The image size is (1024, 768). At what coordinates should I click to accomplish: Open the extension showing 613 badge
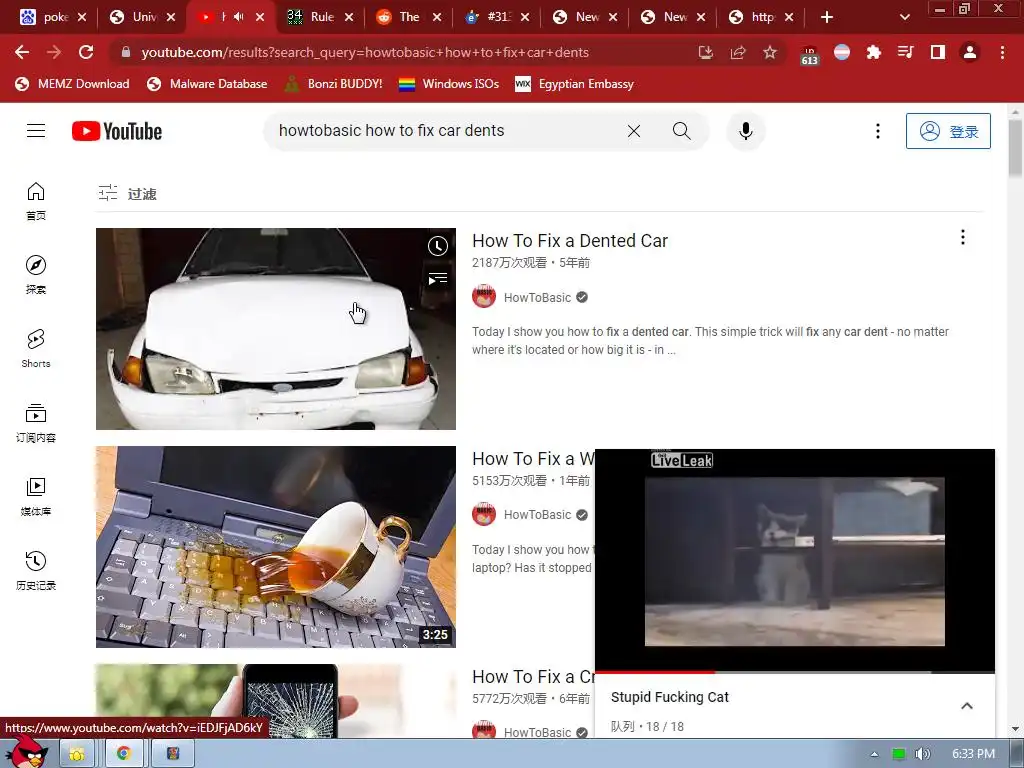(x=810, y=54)
